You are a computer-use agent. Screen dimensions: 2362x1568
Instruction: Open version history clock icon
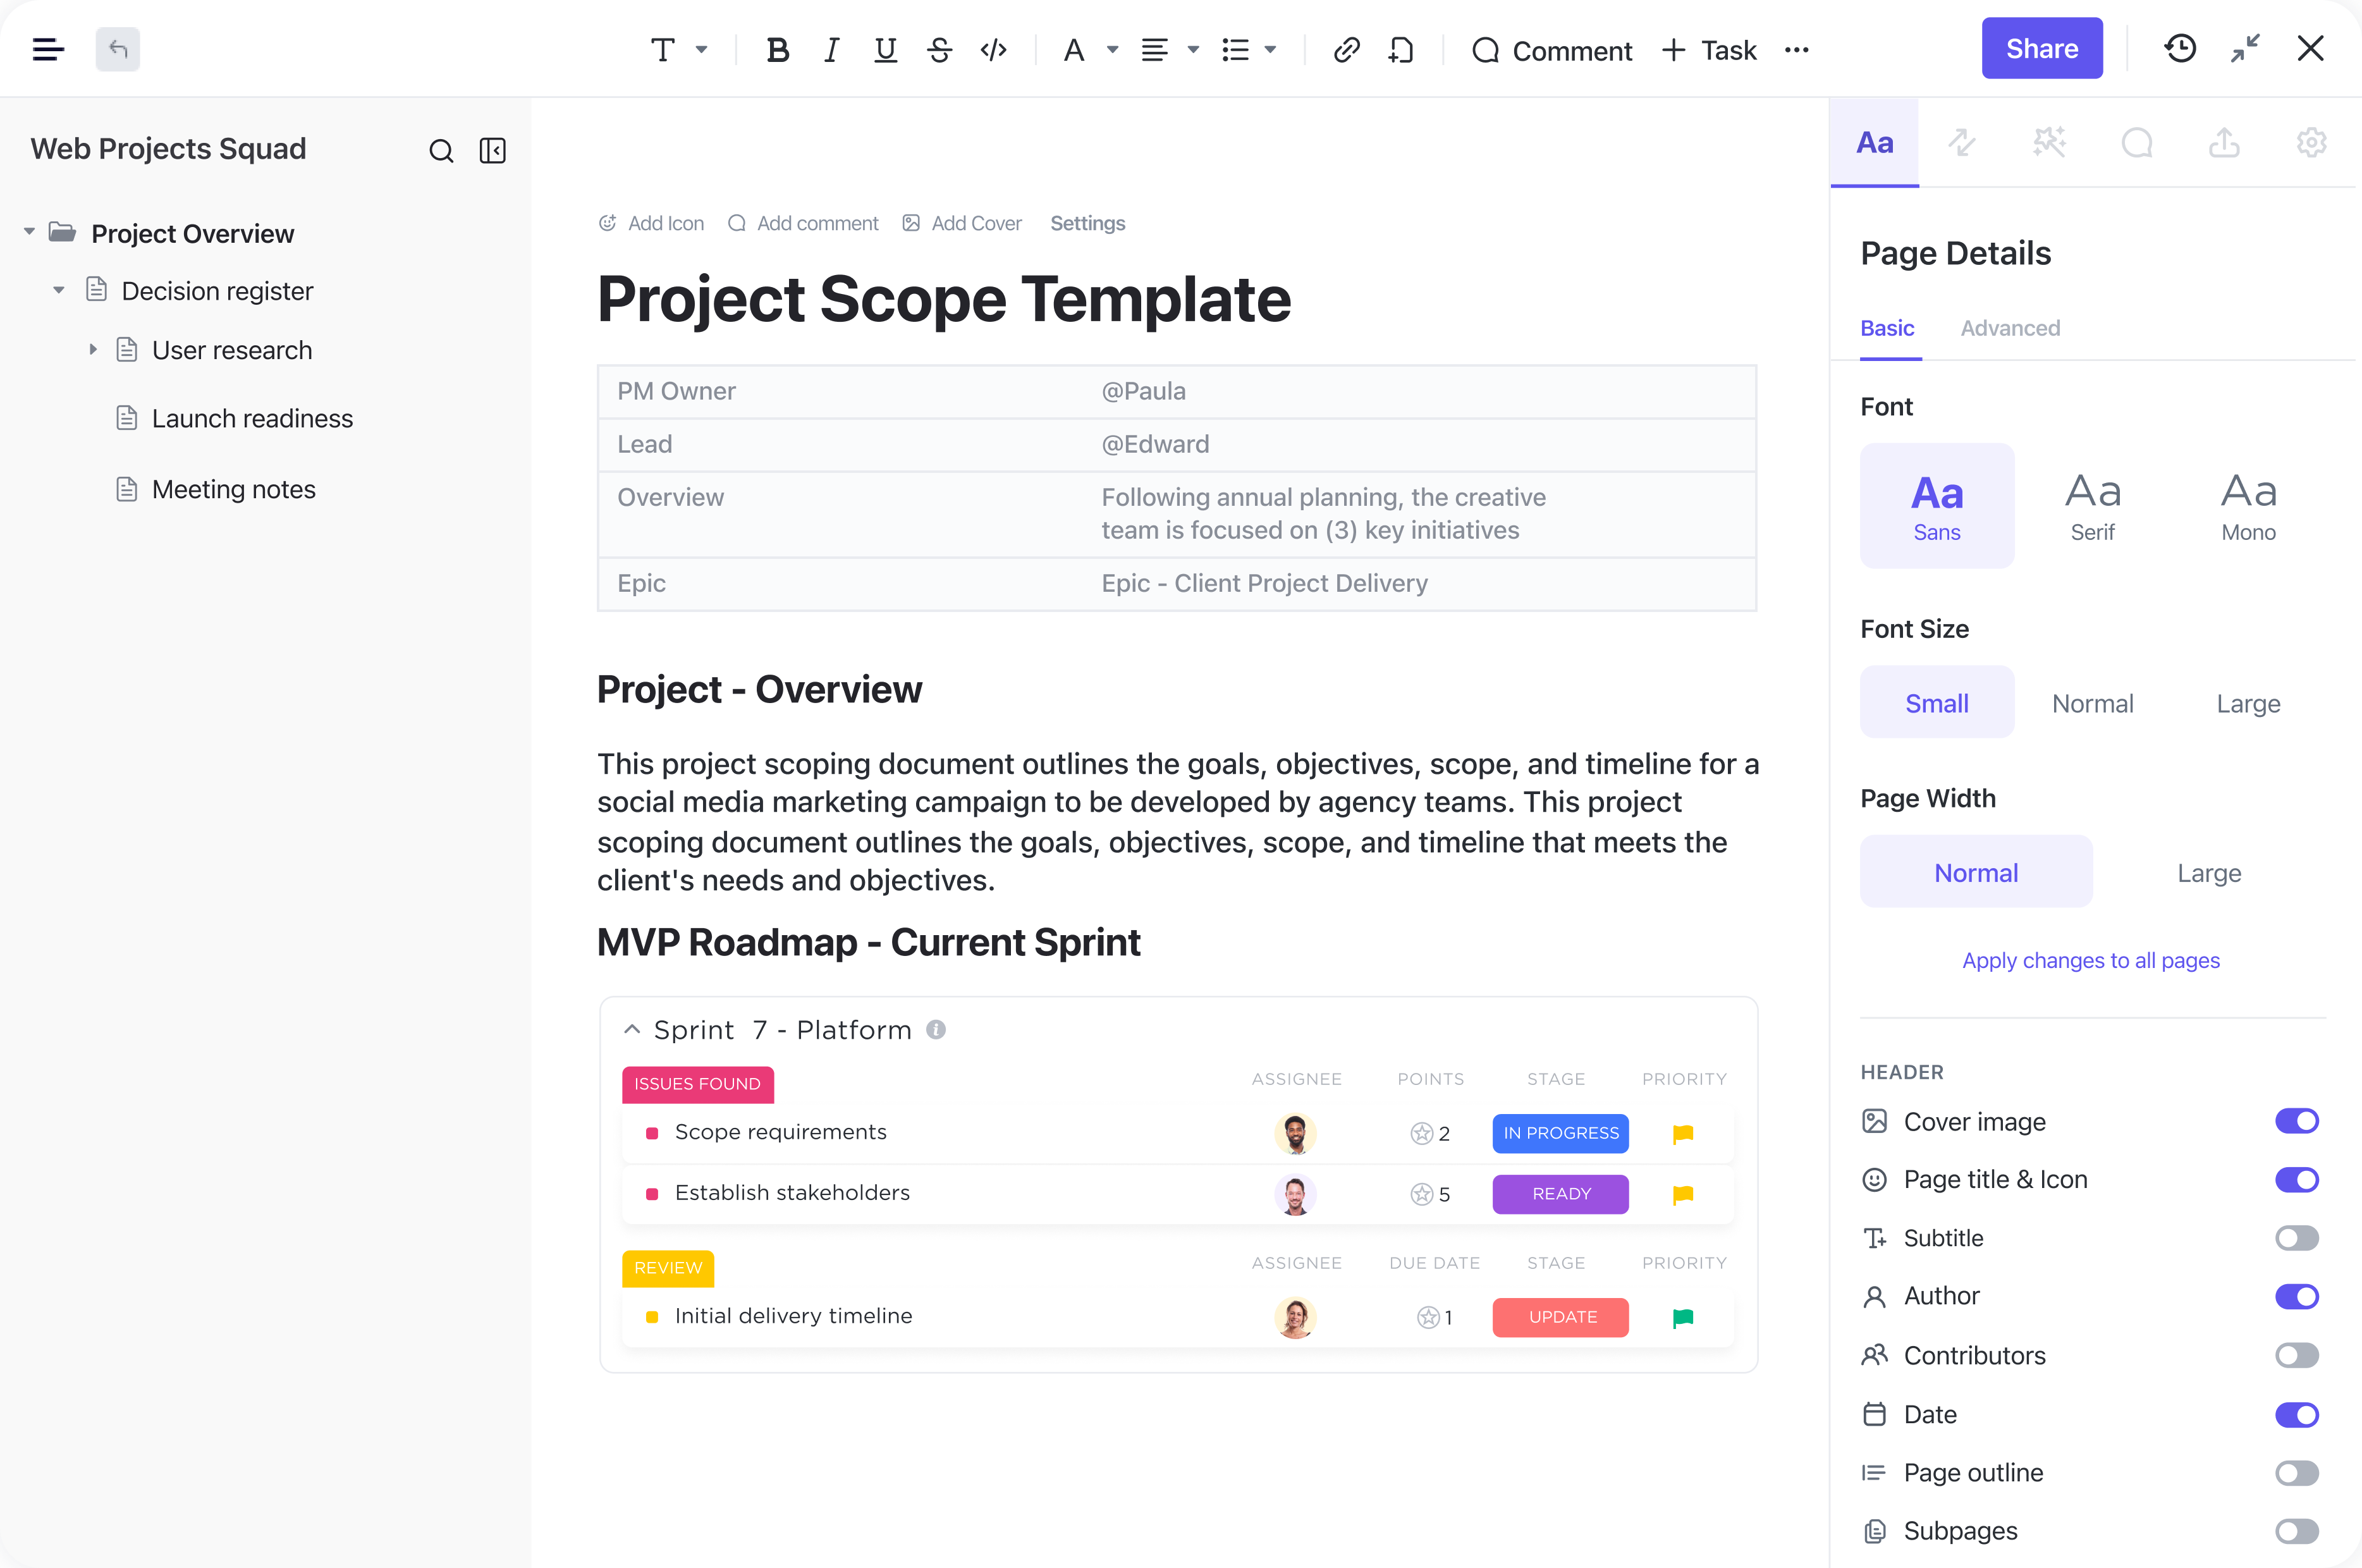coord(2180,48)
